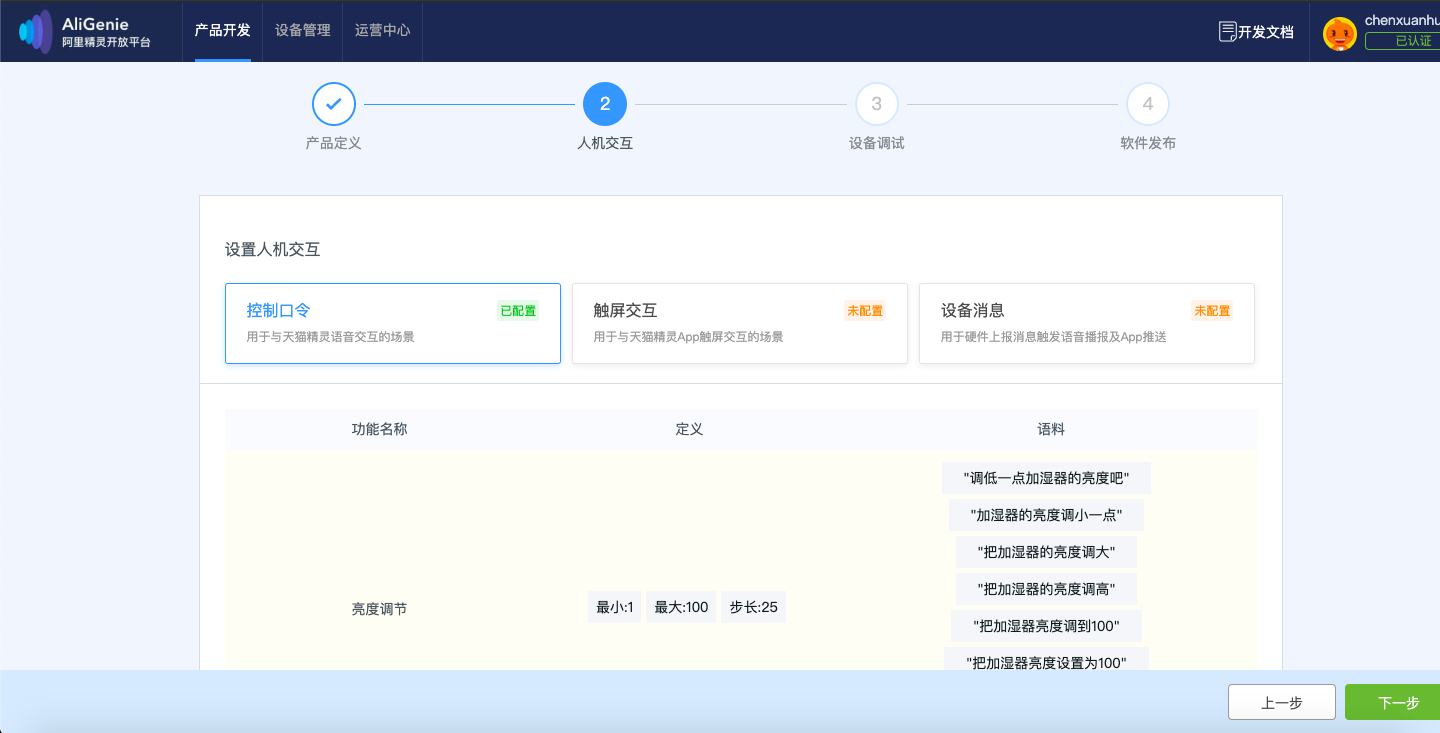Click the 最小:1 tag
1440x733 pixels.
(x=615, y=607)
